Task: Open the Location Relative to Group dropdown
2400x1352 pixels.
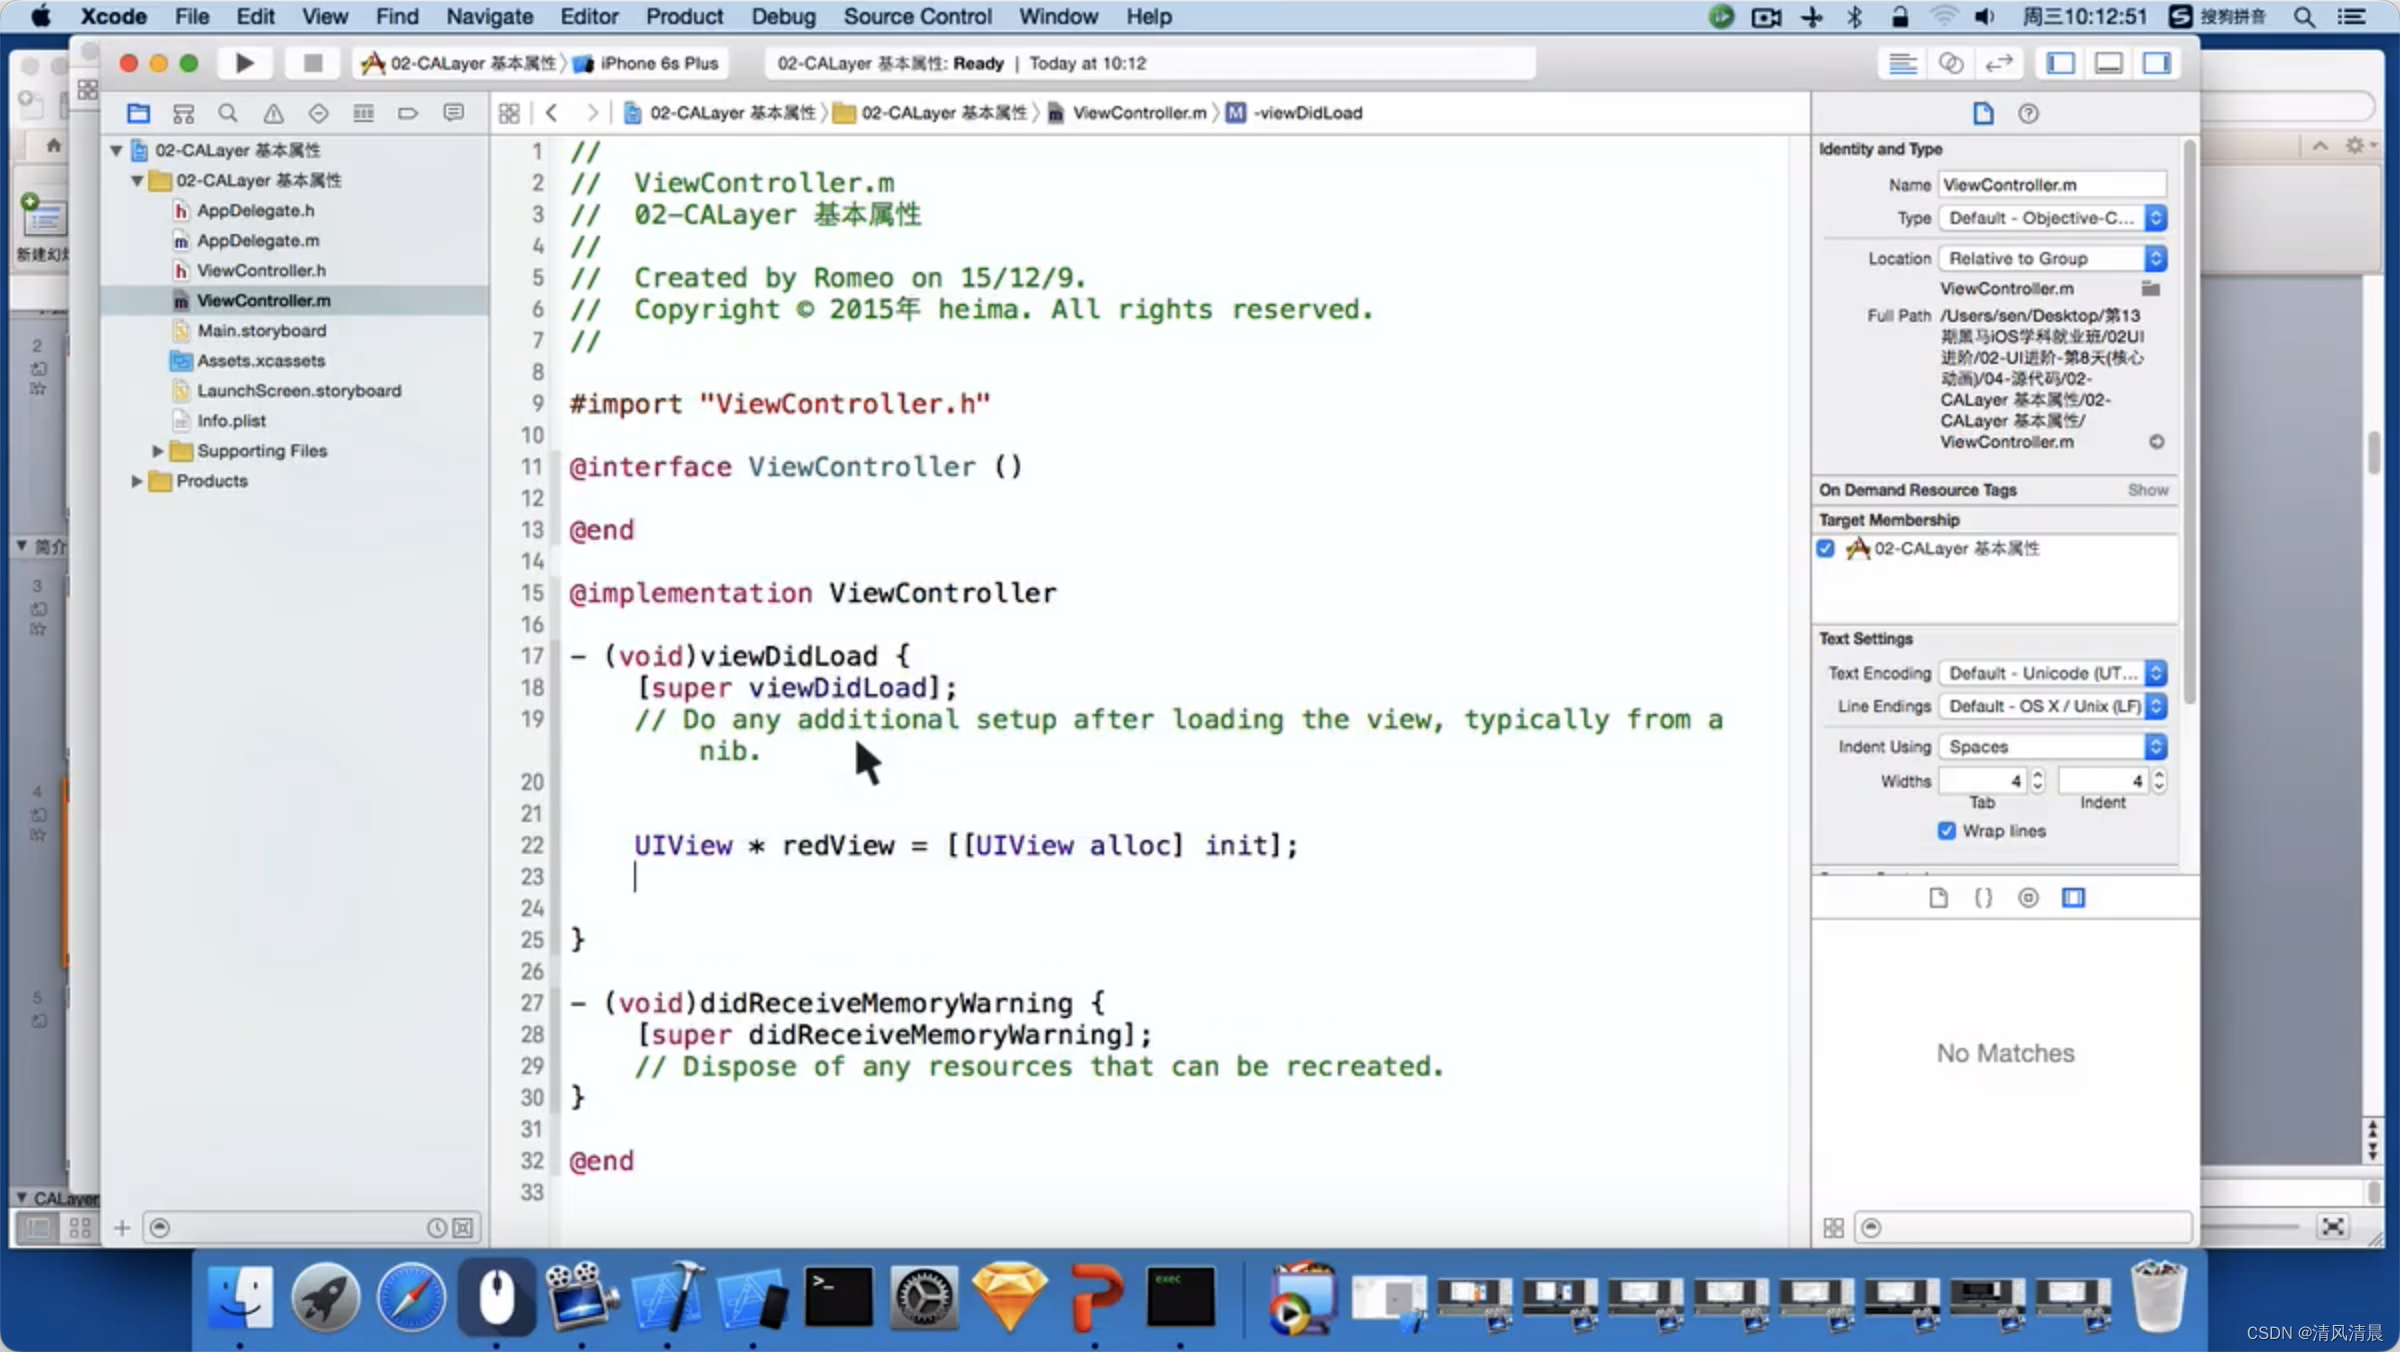Action: click(2053, 258)
